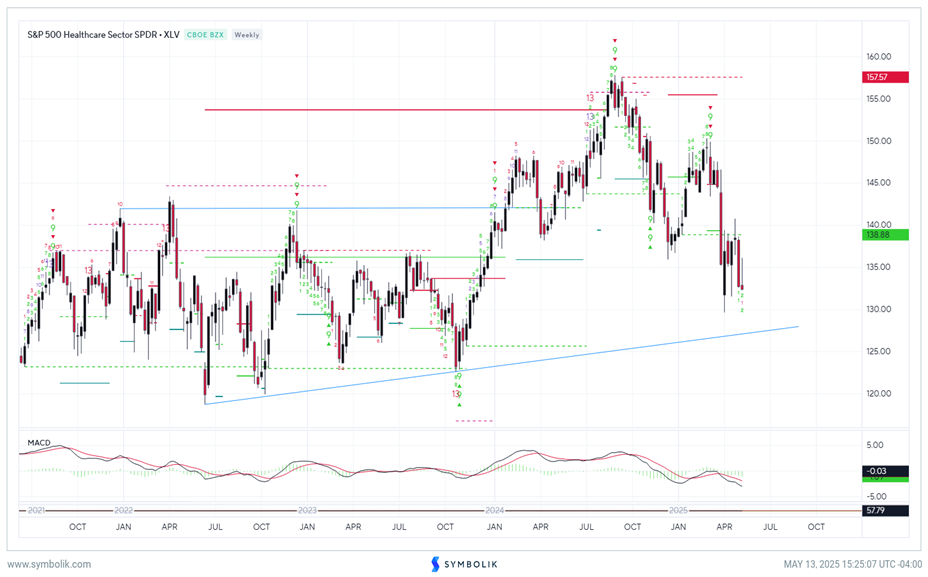Click the 135.00 price axis label
The image size is (928, 577).
(878, 267)
